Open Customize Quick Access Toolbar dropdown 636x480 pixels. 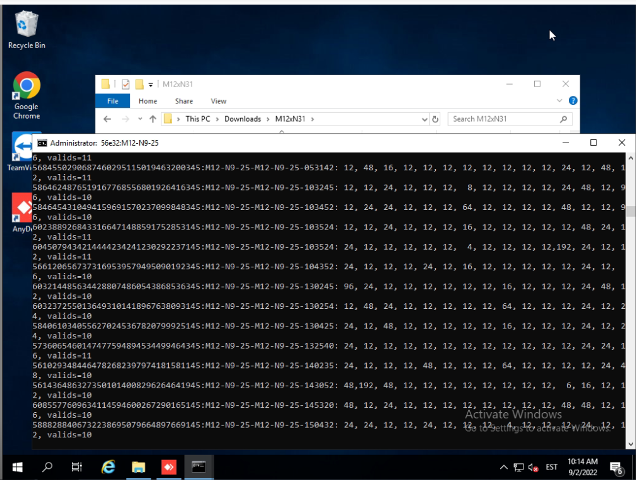(150, 84)
